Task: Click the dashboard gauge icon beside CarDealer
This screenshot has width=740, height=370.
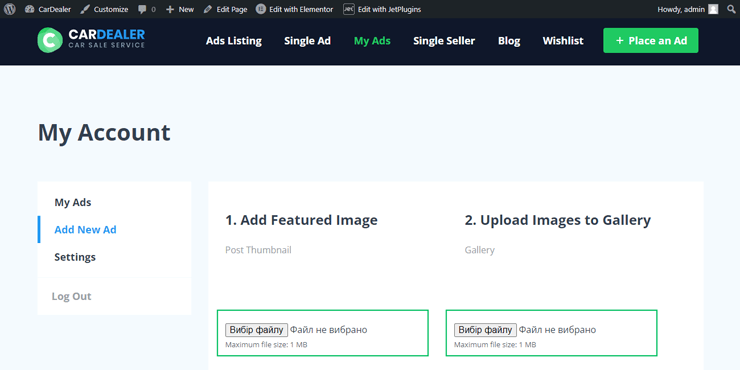Action: pos(29,9)
